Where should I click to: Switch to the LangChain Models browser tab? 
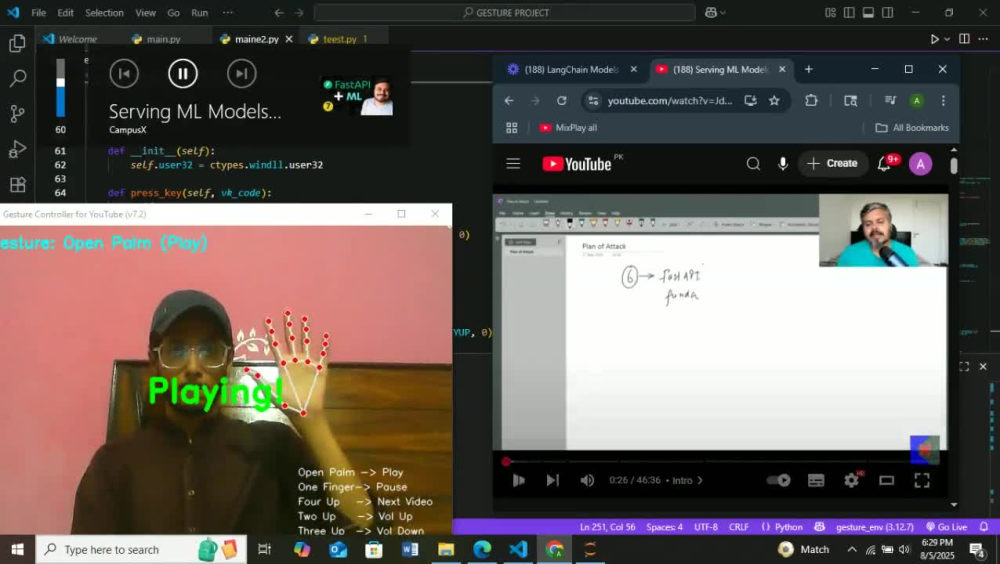[x=571, y=70]
